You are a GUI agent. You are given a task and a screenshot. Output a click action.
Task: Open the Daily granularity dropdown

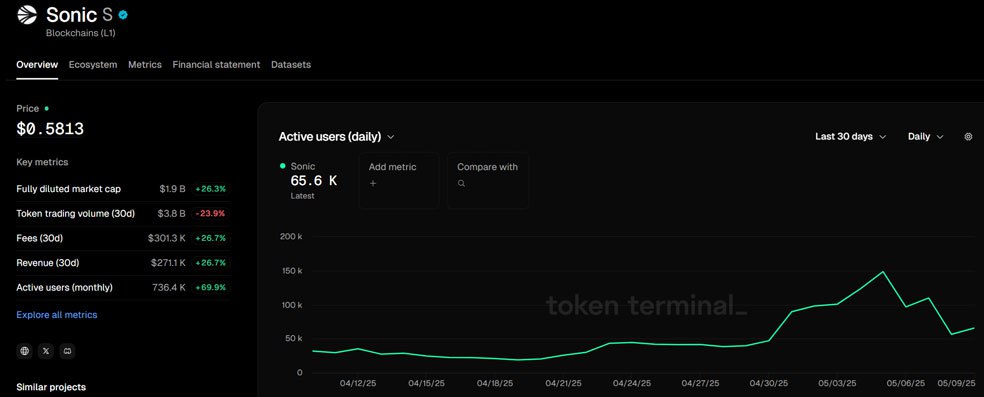click(x=926, y=137)
